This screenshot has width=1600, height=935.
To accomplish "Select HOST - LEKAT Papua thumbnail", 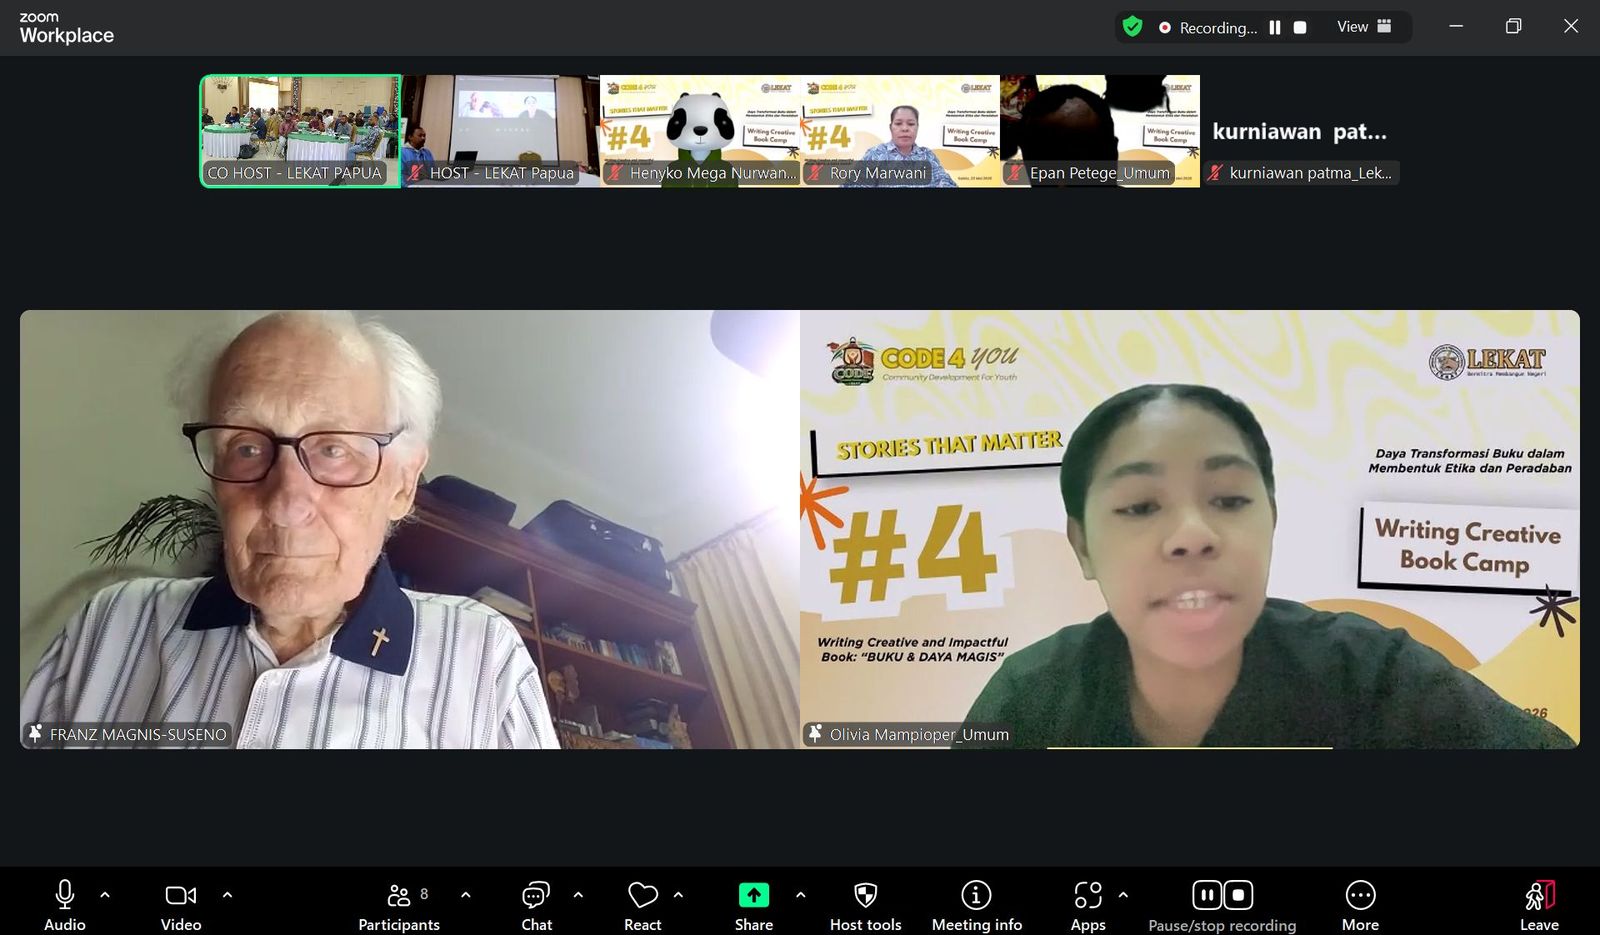I will click(x=500, y=131).
